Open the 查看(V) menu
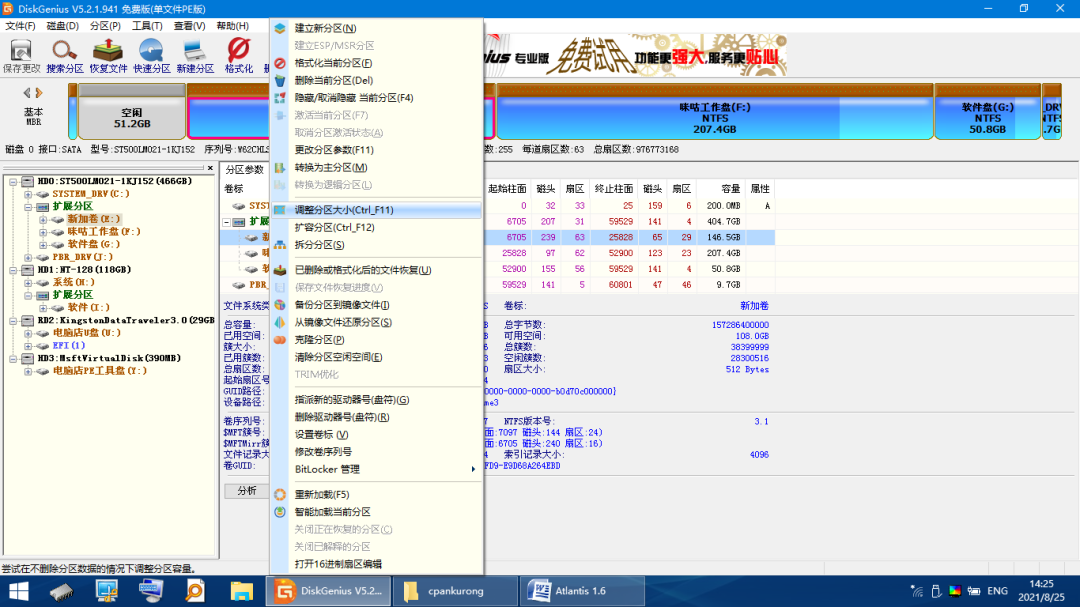Viewport: 1080px width, 607px height. click(189, 25)
